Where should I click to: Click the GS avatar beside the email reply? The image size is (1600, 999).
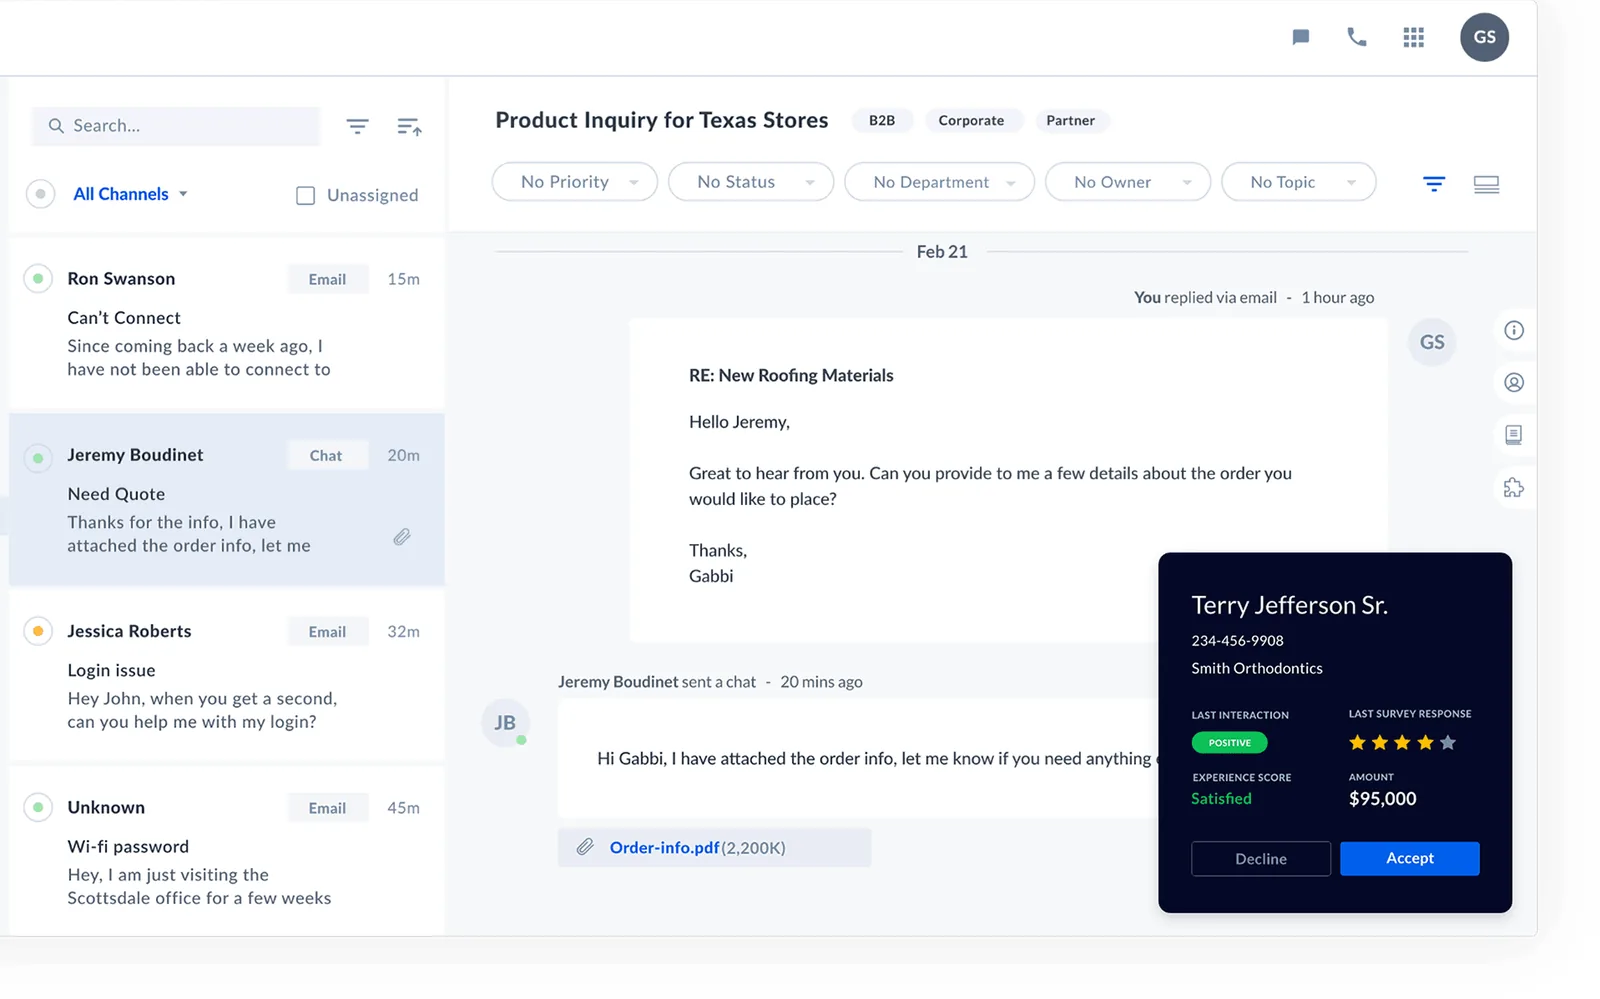click(1432, 342)
